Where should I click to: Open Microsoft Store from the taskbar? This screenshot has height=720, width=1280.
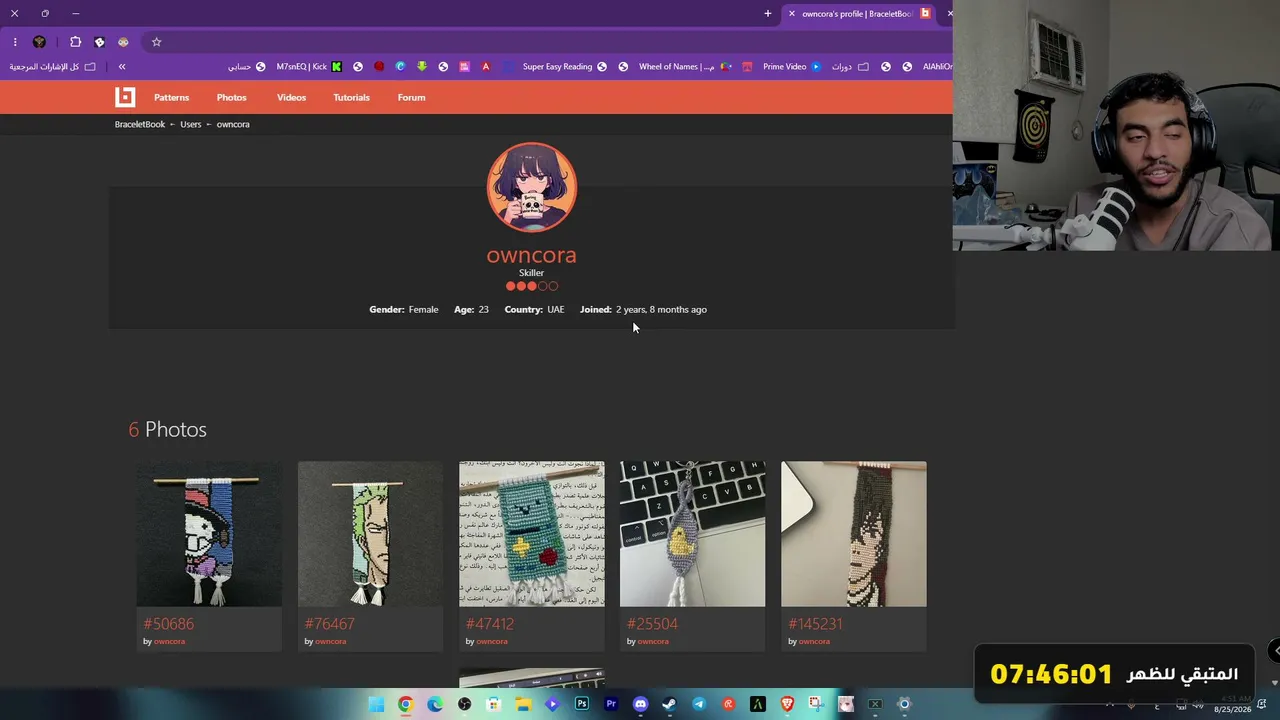493,704
